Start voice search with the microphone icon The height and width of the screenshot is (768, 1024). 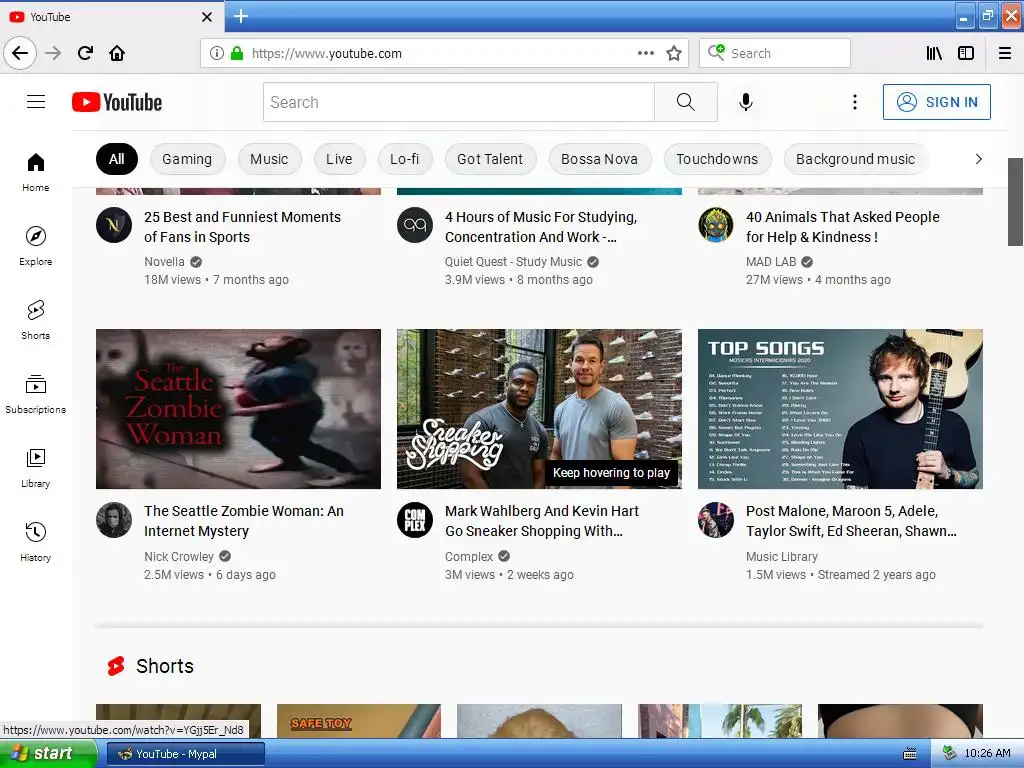click(746, 102)
